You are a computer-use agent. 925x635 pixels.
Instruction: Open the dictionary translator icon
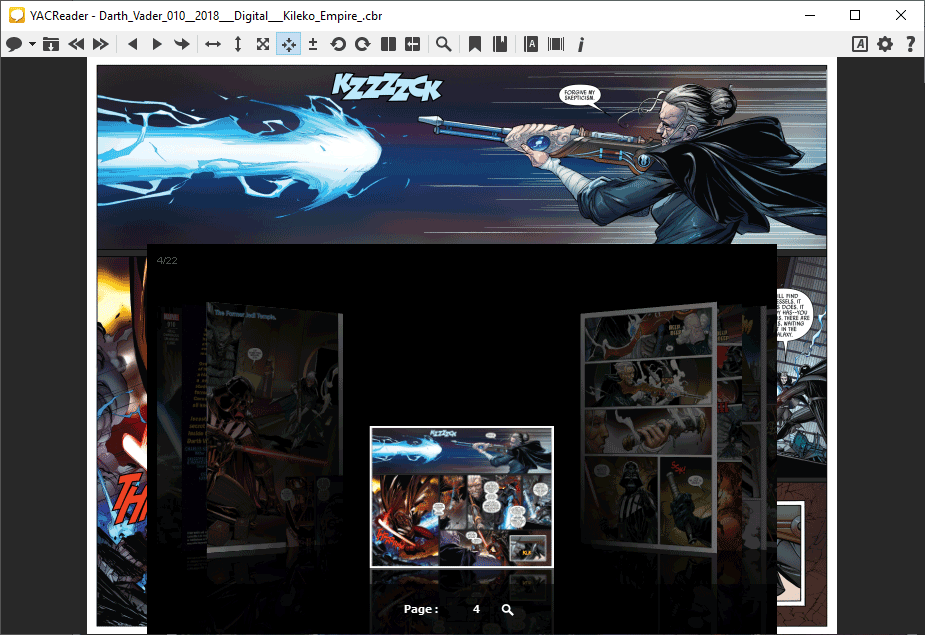531,44
